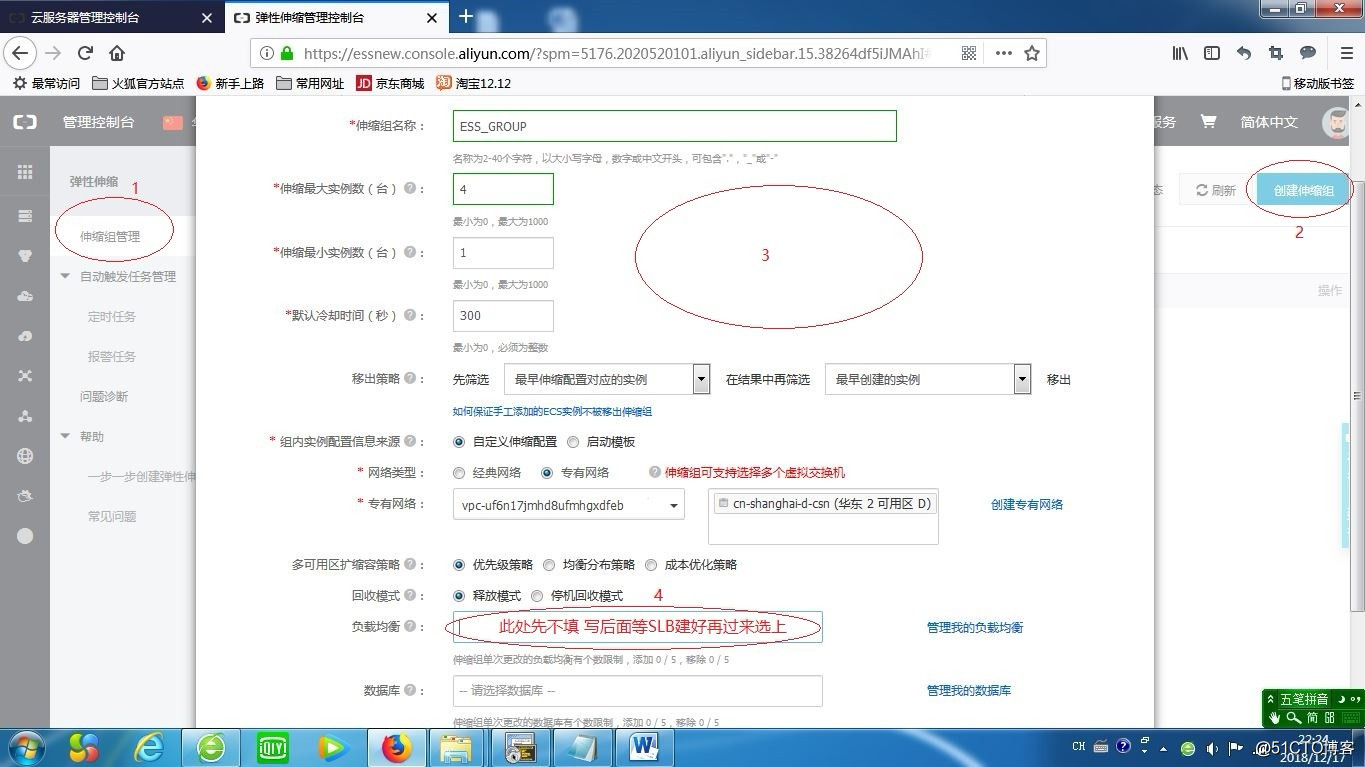The height and width of the screenshot is (767, 1365).
Task: Switch to 云服务器管理控制台 browser tab
Action: [x=110, y=17]
